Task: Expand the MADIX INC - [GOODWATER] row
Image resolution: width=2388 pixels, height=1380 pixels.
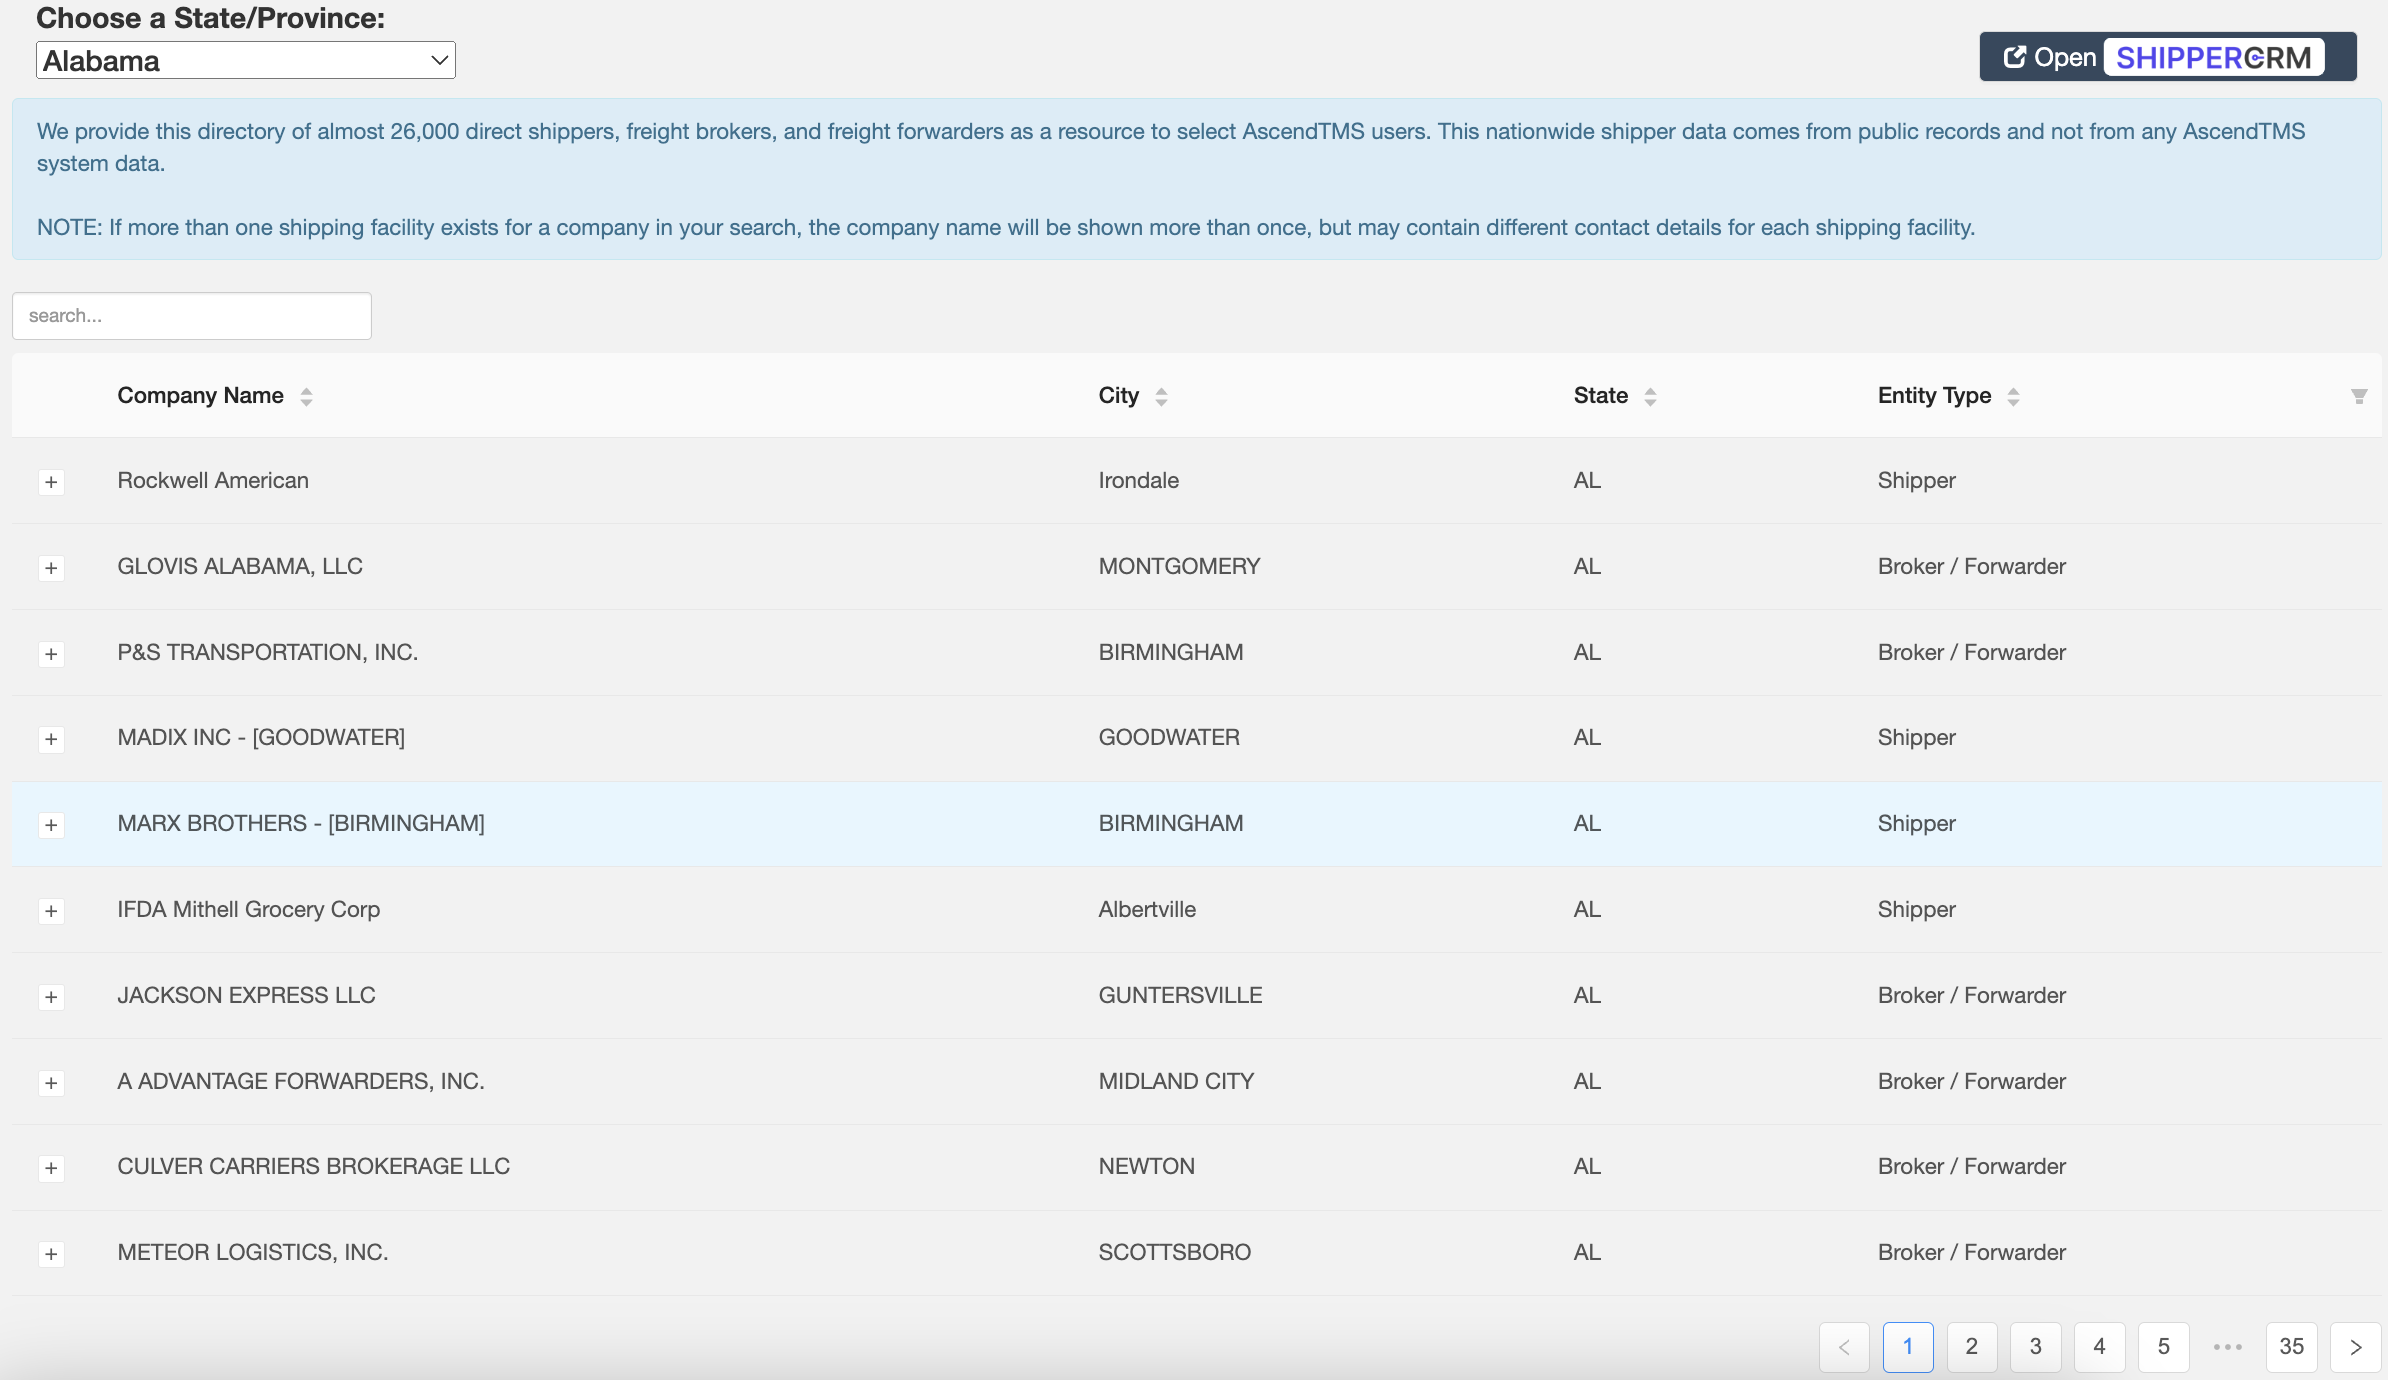Action: [x=51, y=739]
